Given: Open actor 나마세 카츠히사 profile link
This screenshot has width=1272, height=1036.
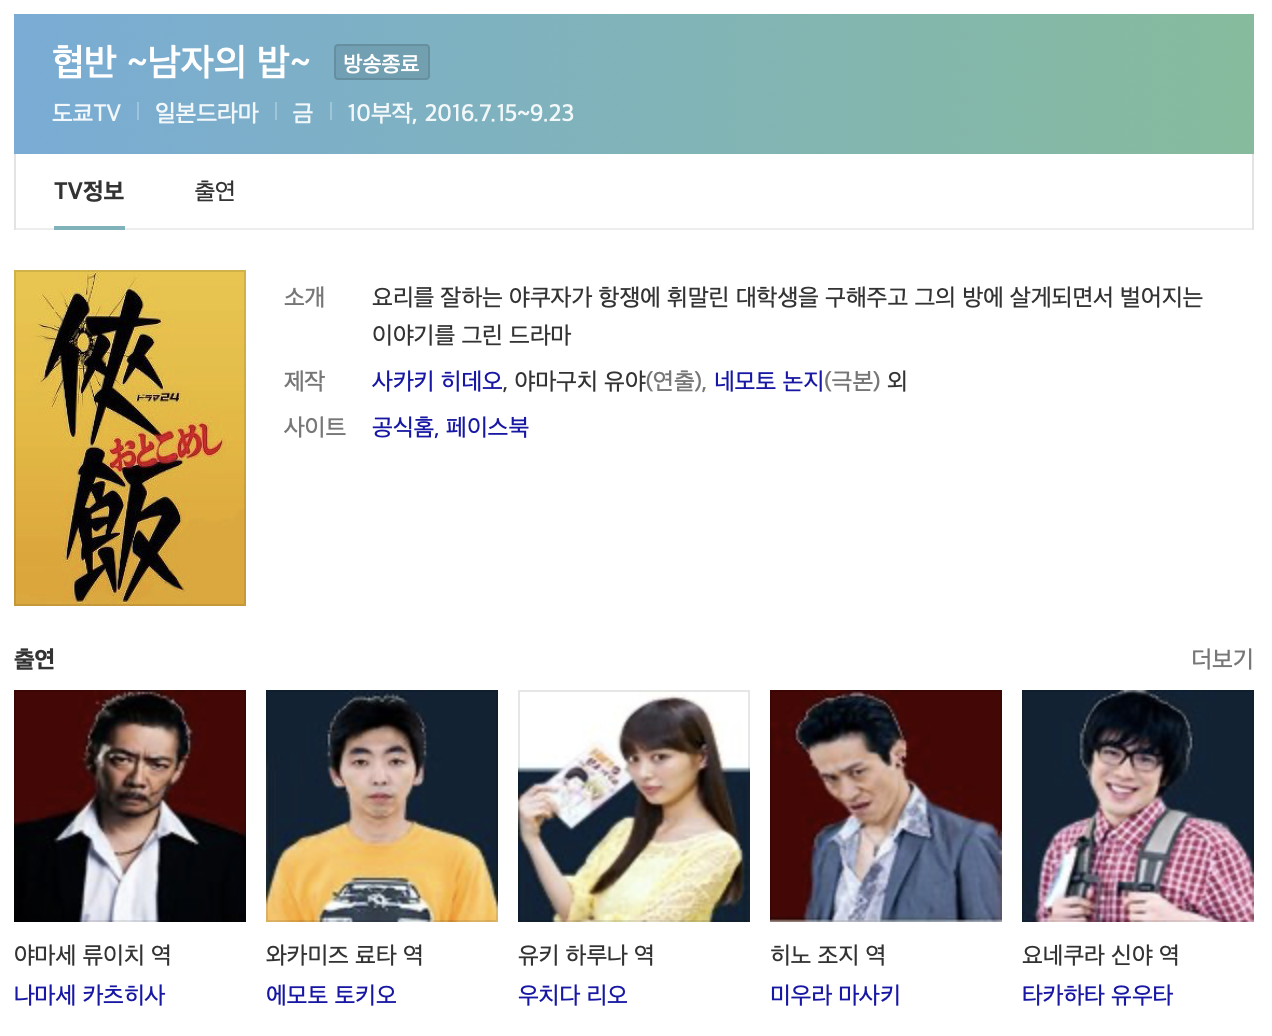Looking at the screenshot, I should (x=90, y=995).
